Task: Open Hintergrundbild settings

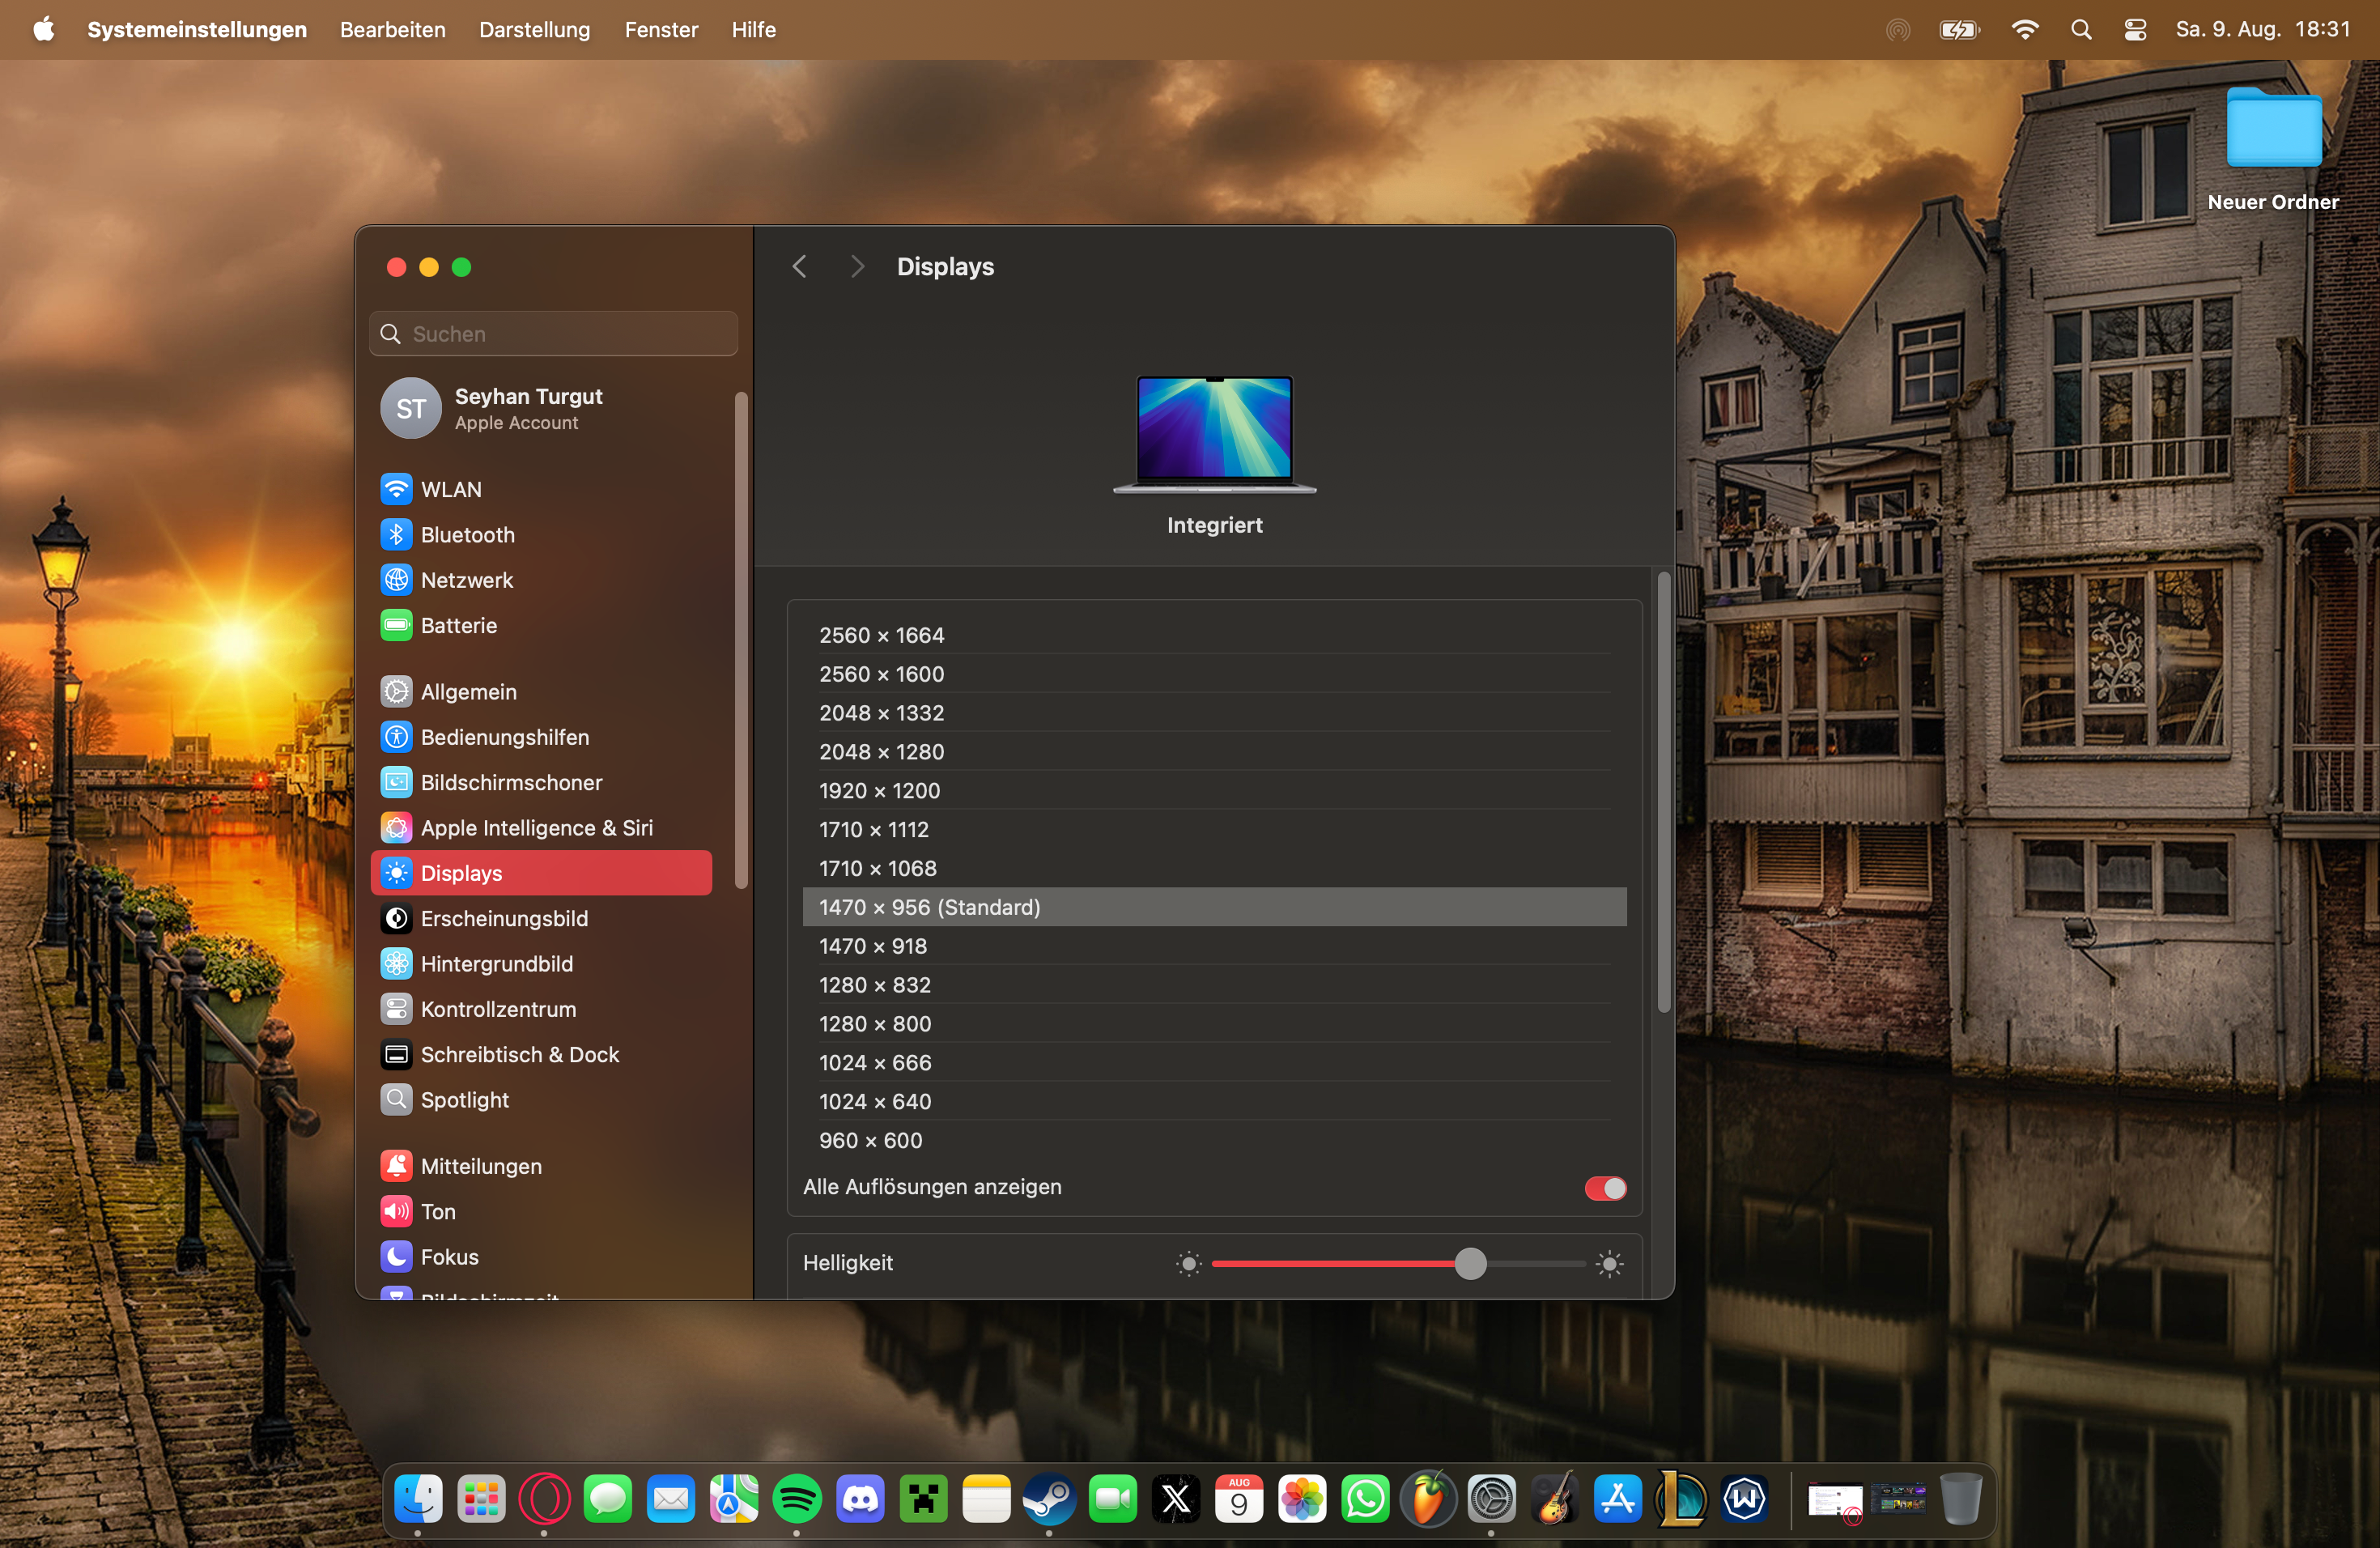Action: coord(541,964)
